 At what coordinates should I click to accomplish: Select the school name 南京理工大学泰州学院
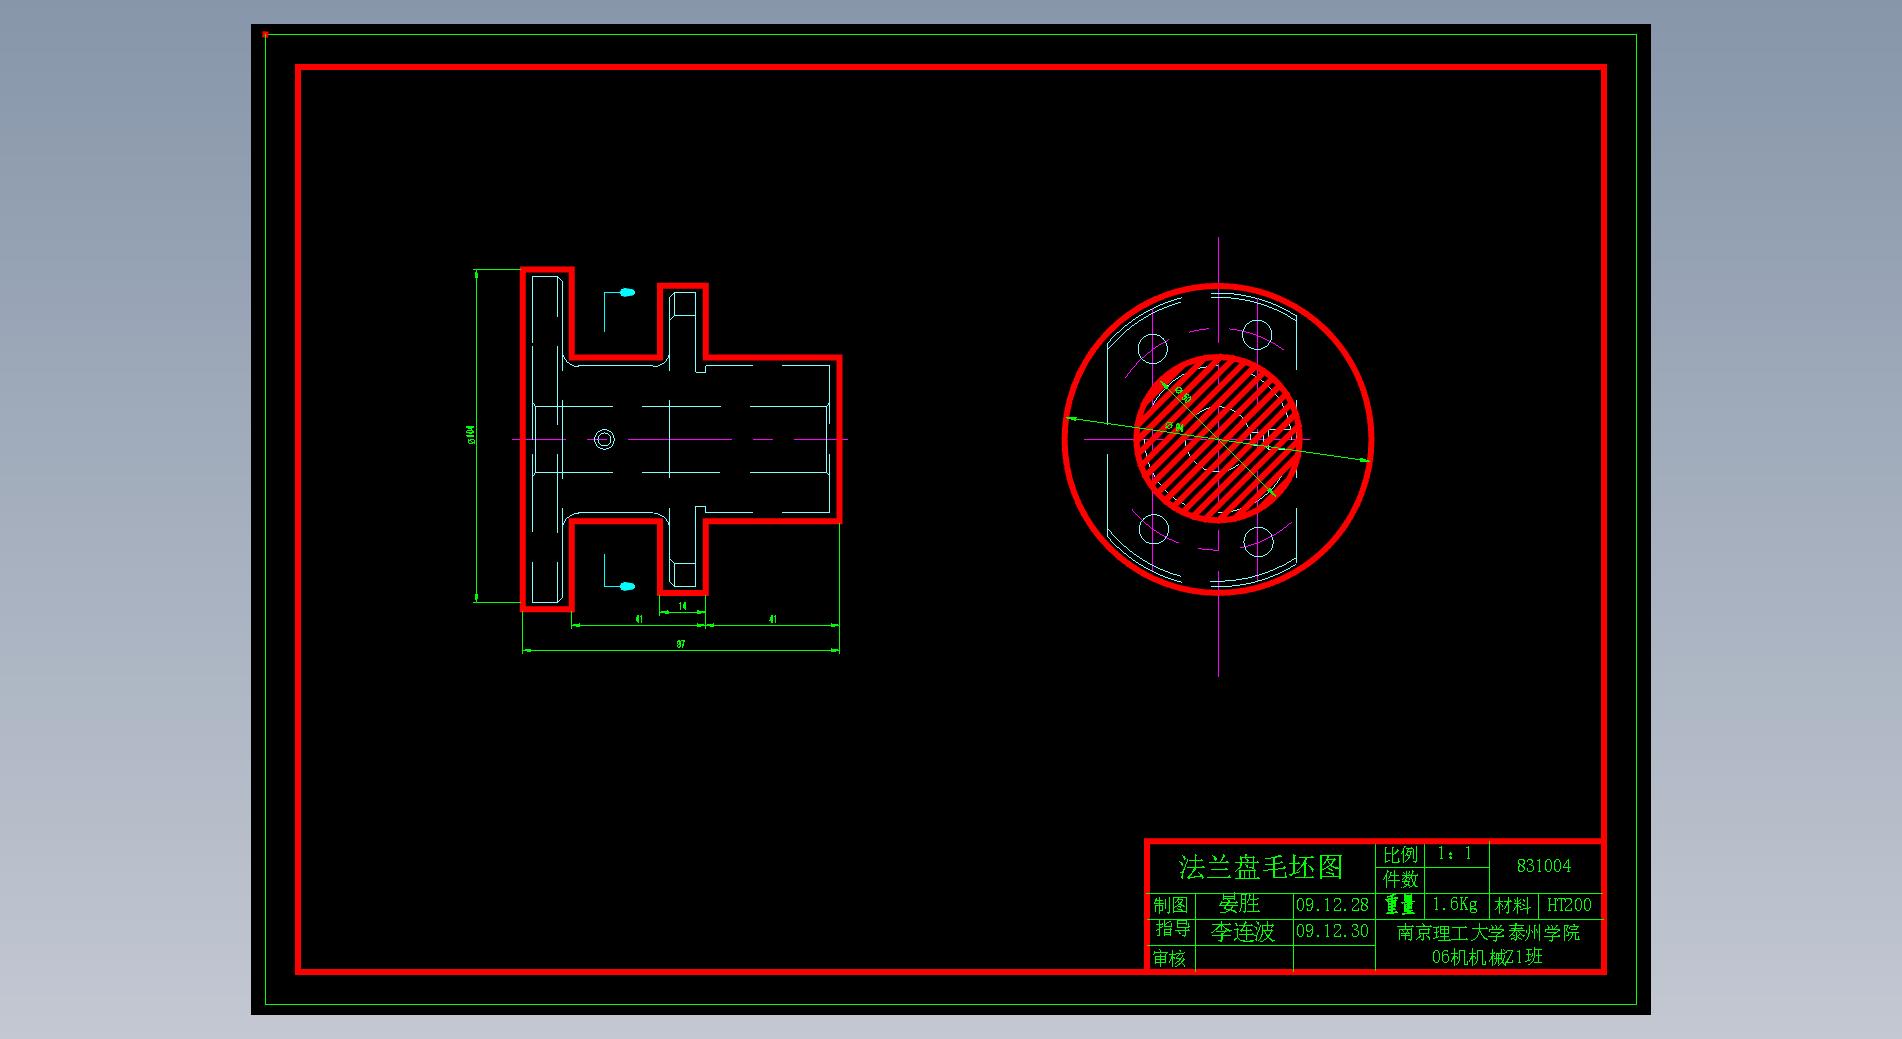click(x=1488, y=932)
